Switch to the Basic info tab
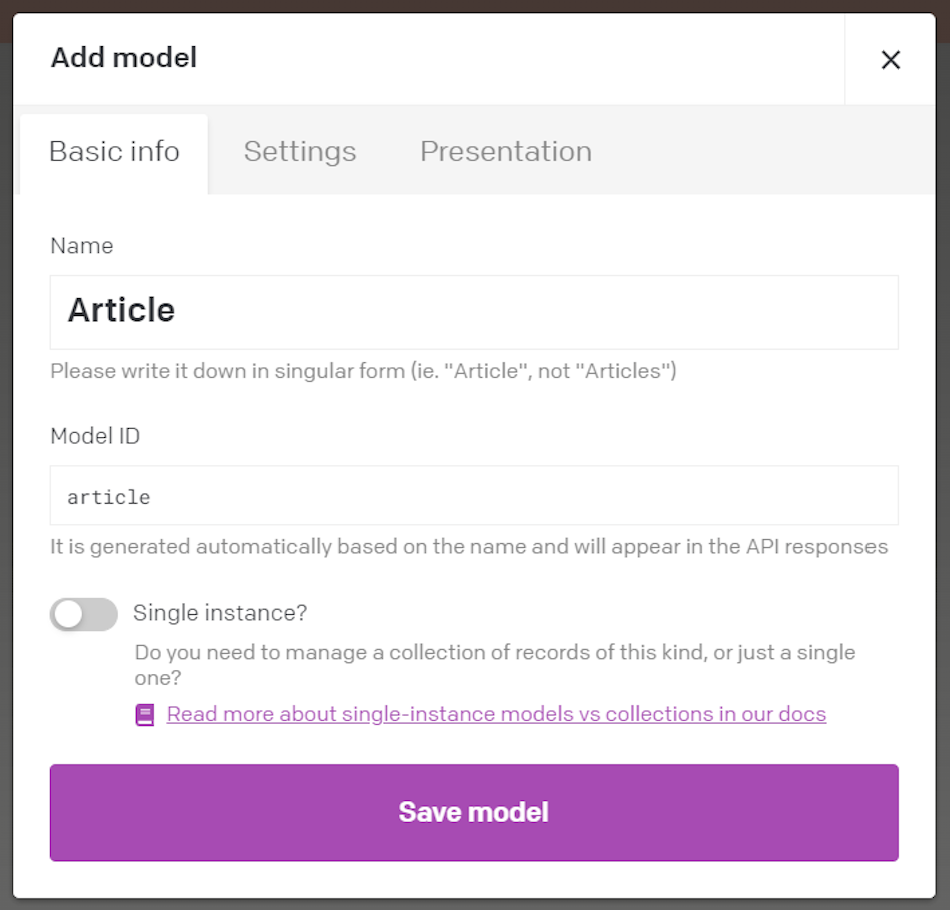The width and height of the screenshot is (950, 910). [114, 152]
